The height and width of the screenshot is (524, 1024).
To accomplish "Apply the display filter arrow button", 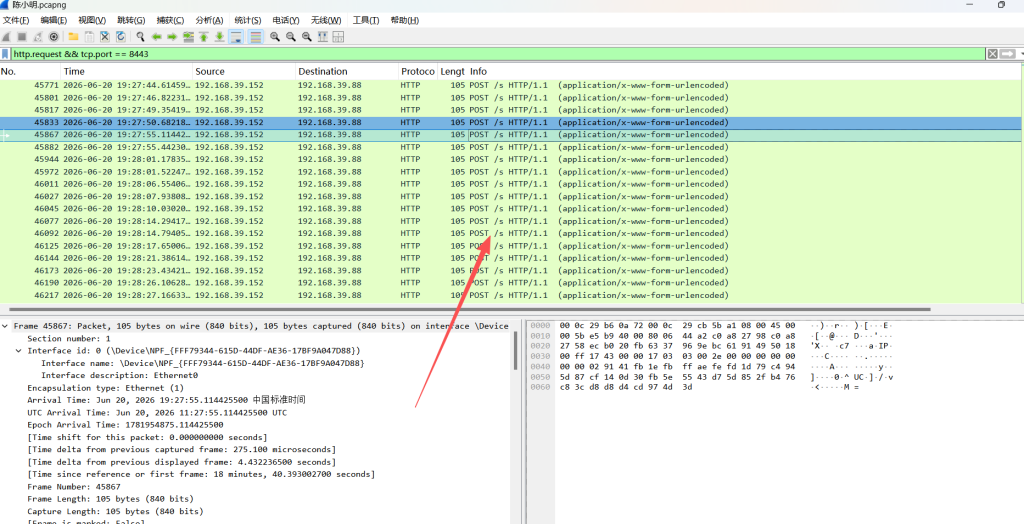I will [1008, 54].
